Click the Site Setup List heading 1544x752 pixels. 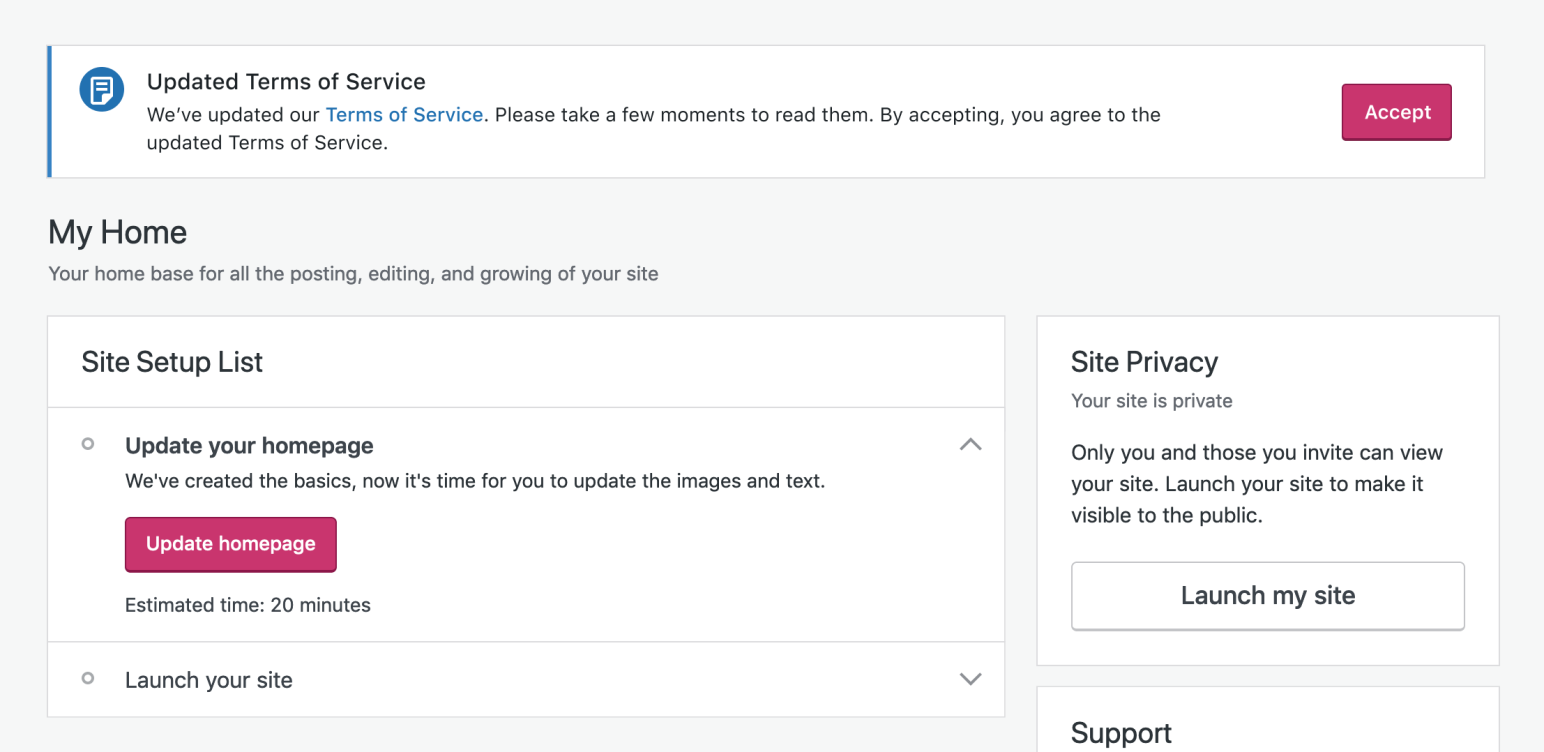click(172, 362)
